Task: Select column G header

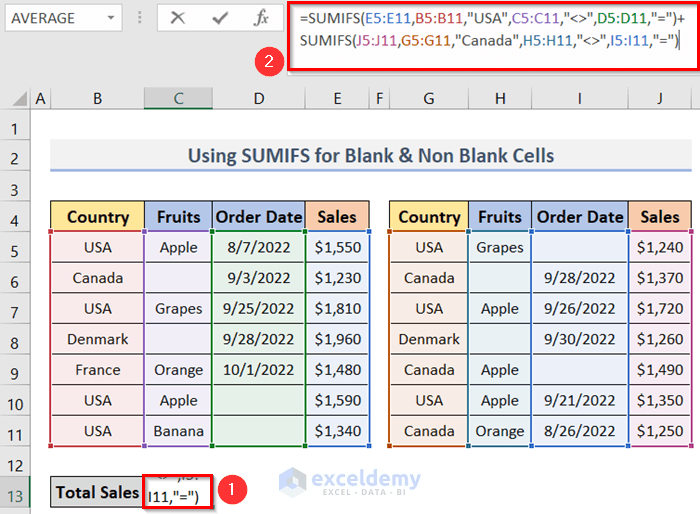Action: tap(429, 98)
